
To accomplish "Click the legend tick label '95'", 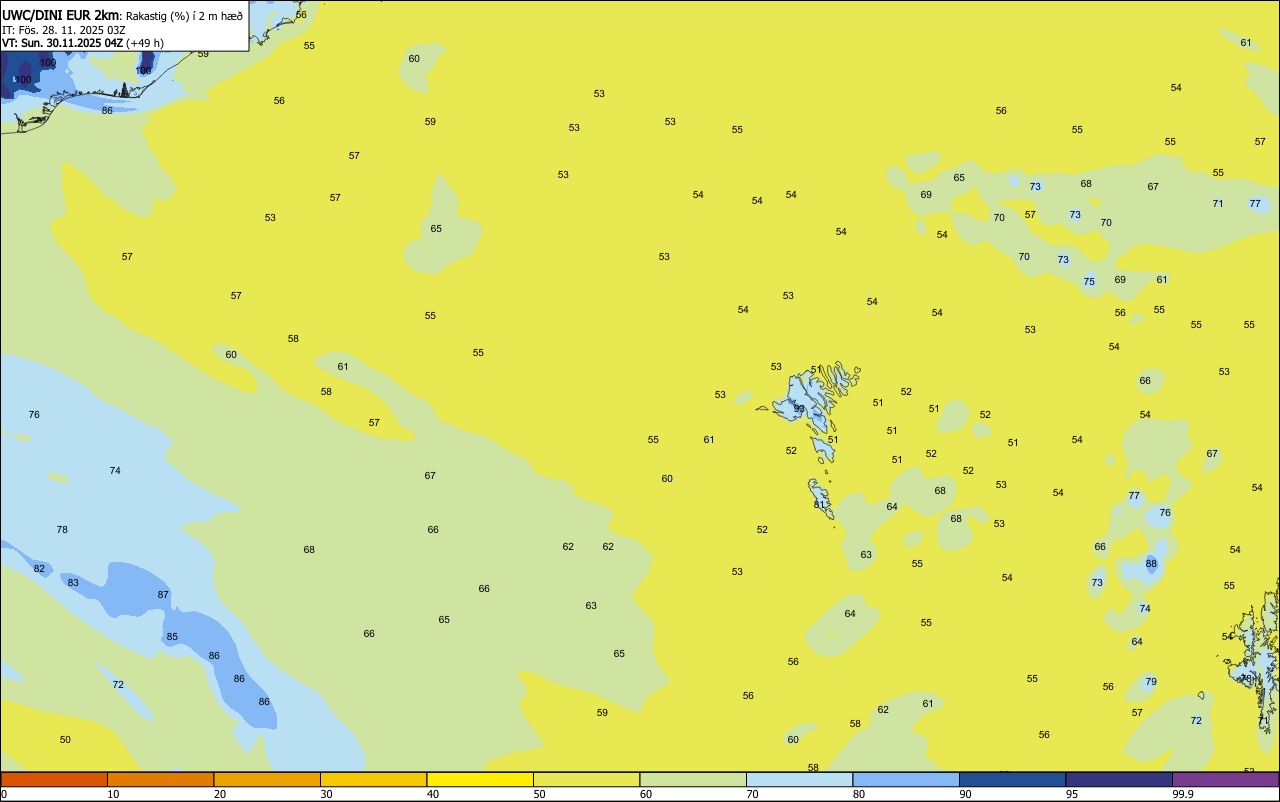I will [x=1072, y=794].
